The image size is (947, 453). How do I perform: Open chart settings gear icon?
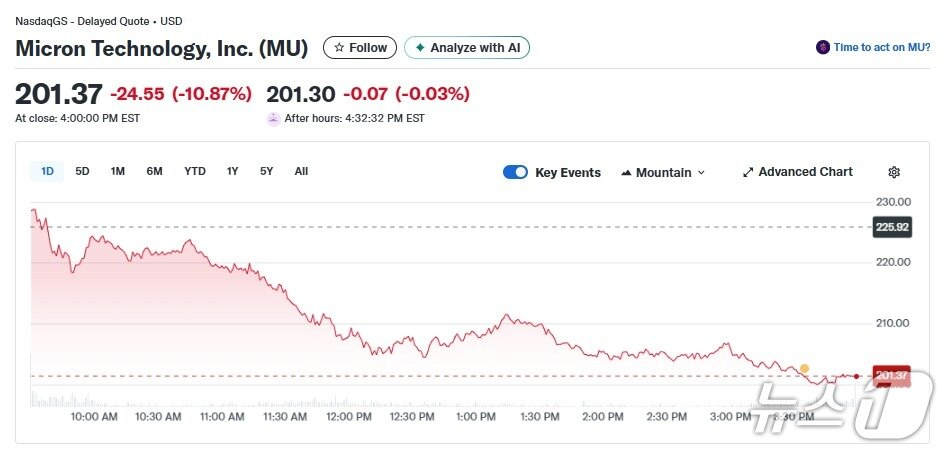tap(894, 172)
